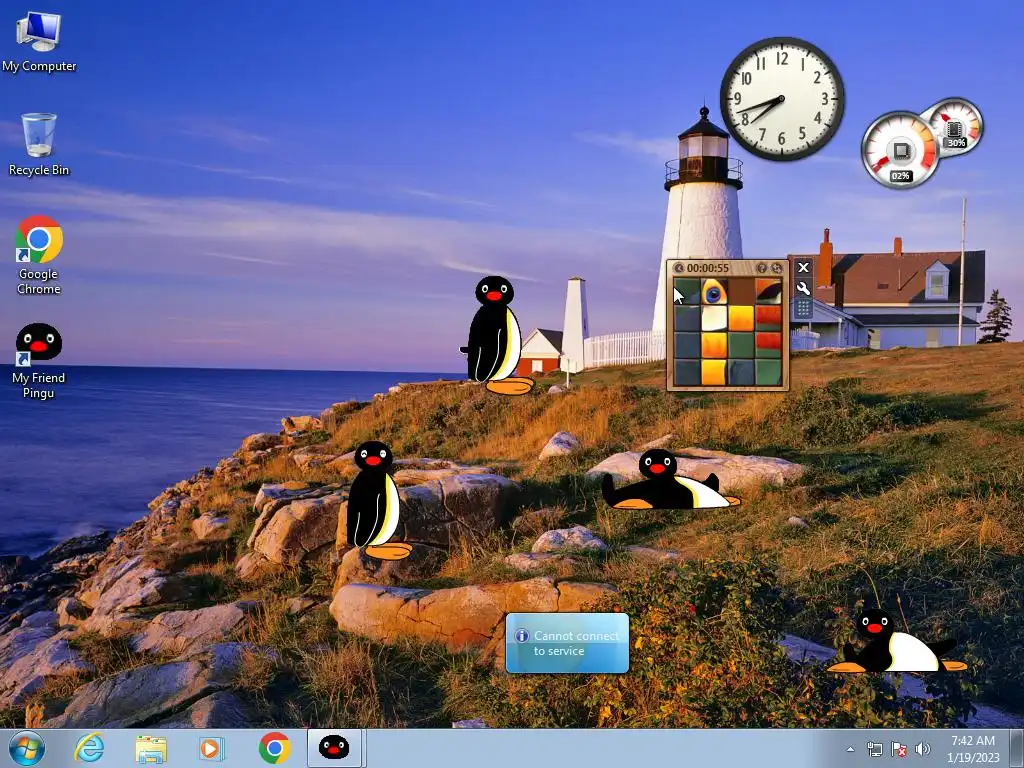Click the puzzle timer reading 00:00:55

pyautogui.click(x=708, y=268)
